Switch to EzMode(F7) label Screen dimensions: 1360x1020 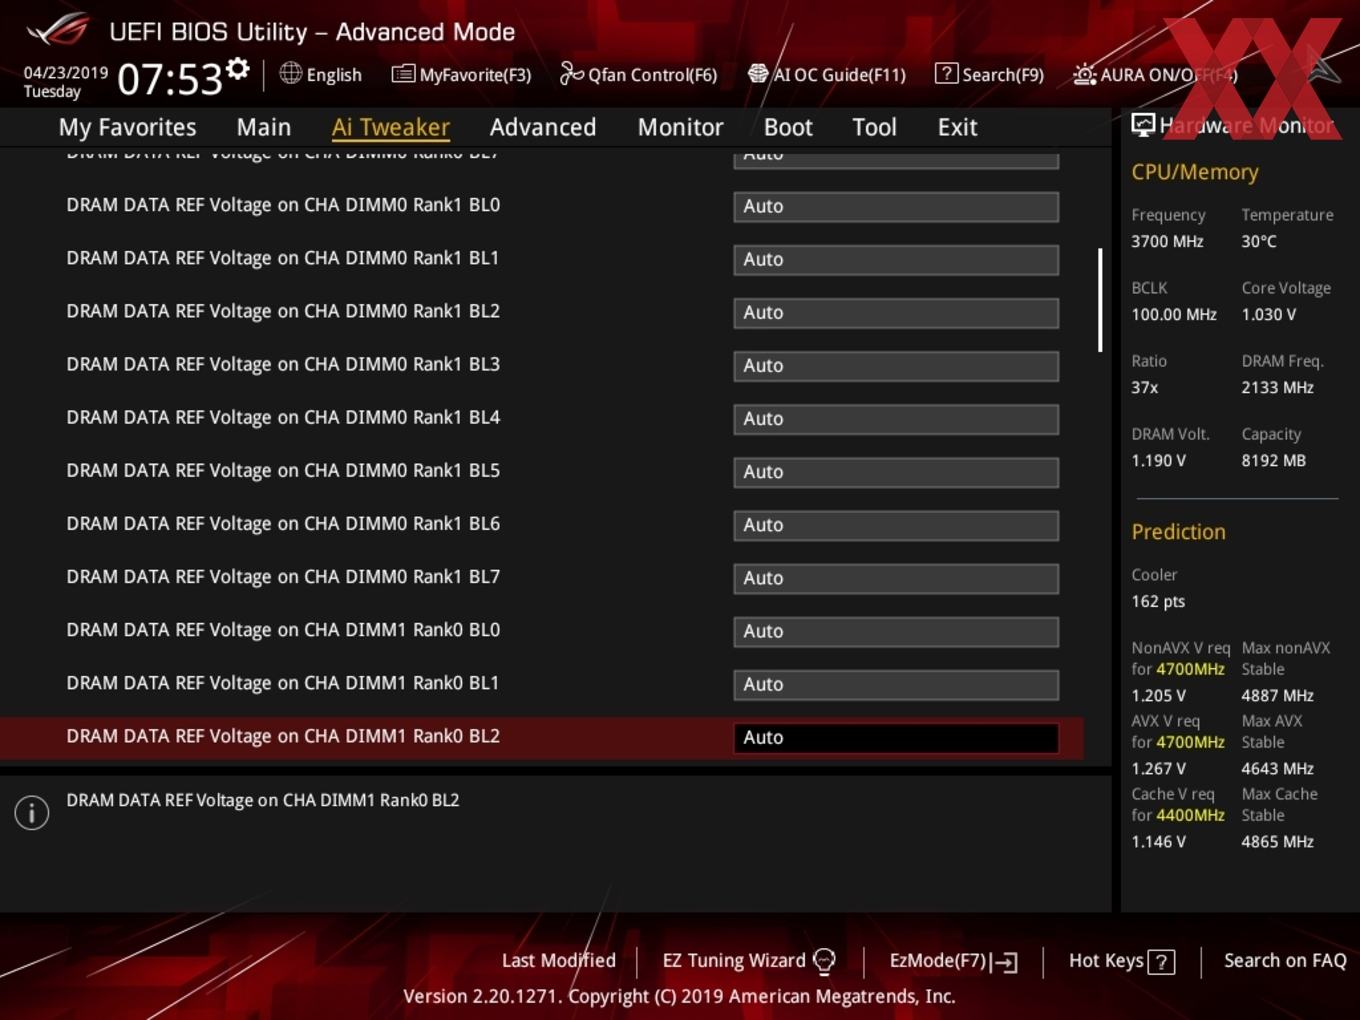coord(938,960)
